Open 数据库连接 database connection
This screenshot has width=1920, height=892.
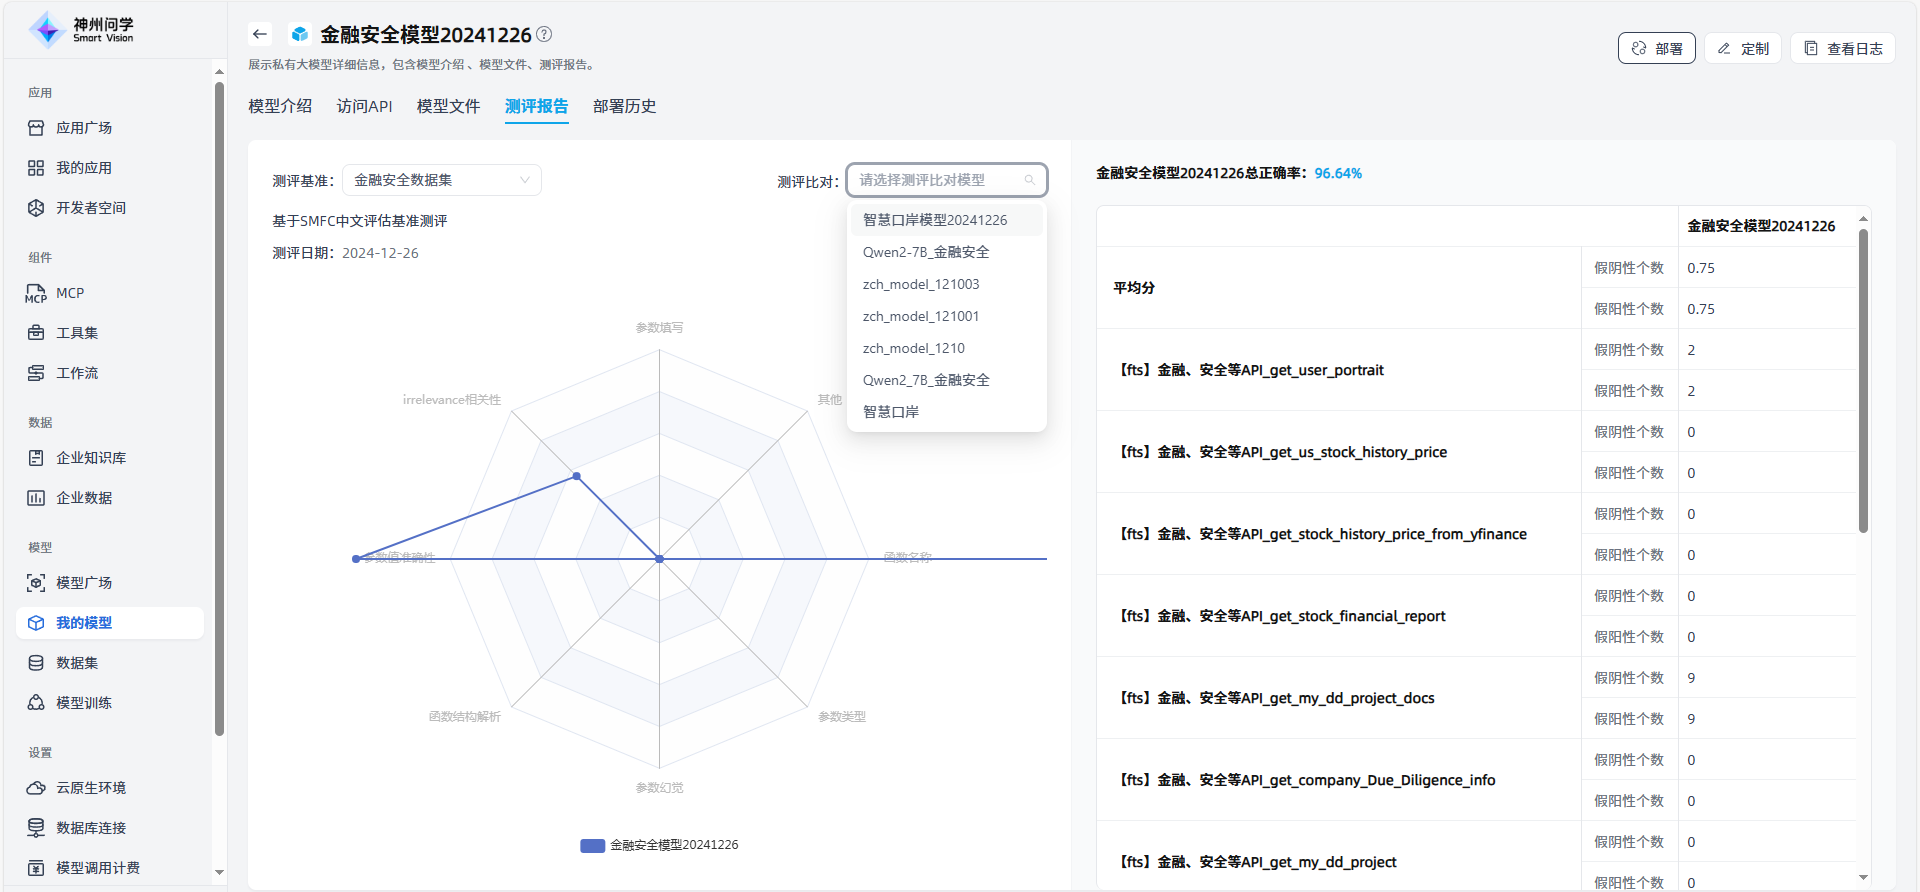tap(90, 828)
